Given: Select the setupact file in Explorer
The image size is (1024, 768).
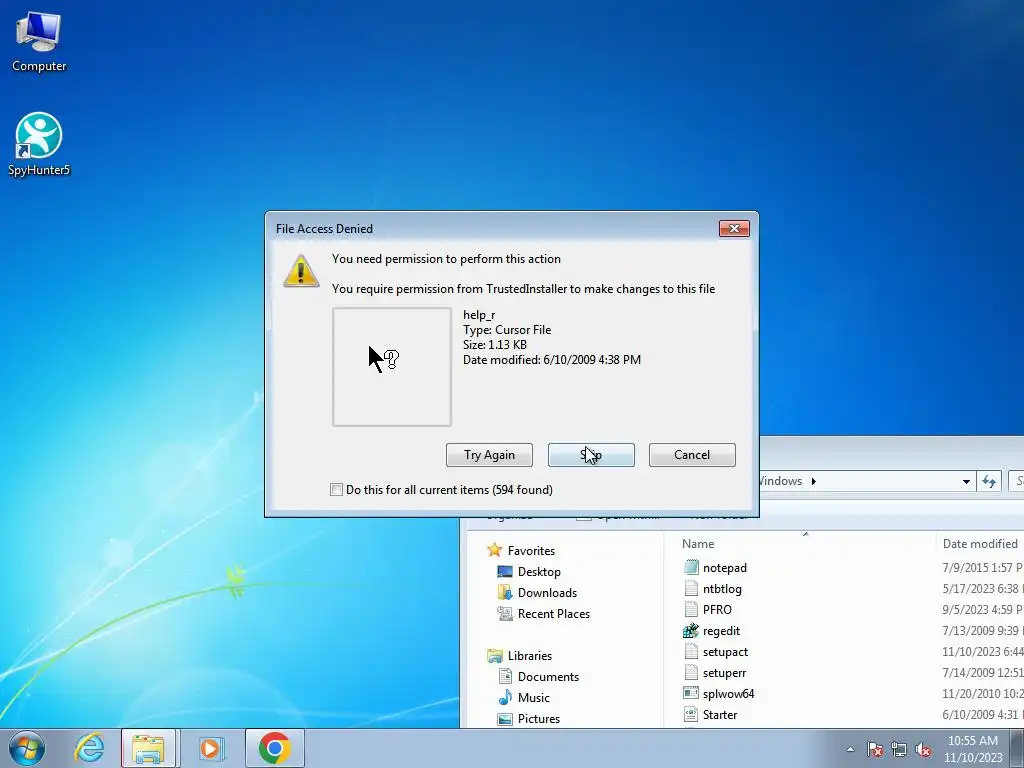Looking at the screenshot, I should [725, 652].
